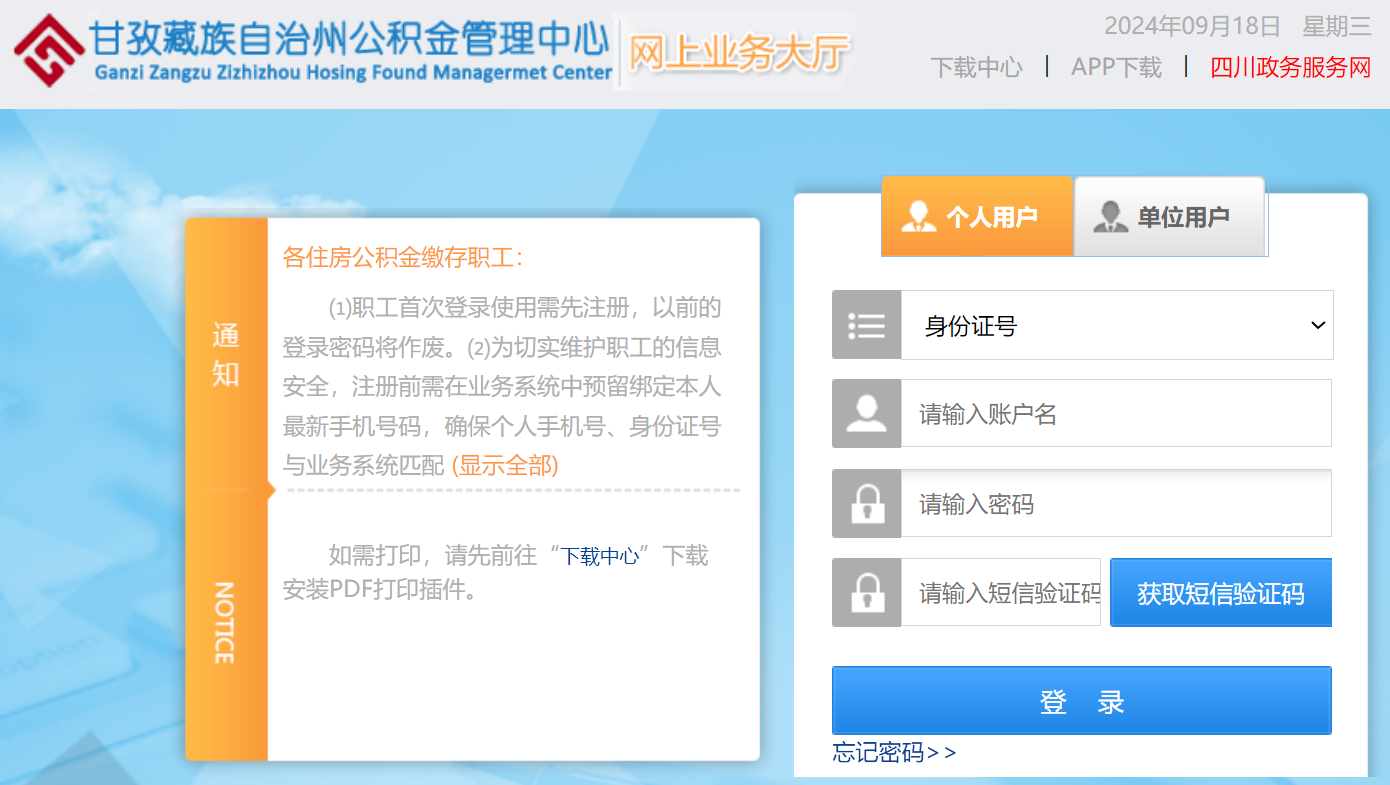Screen dimensions: 1390x785
Task: Click the person icon on the 单位用户 tab
Action: (x=1110, y=216)
